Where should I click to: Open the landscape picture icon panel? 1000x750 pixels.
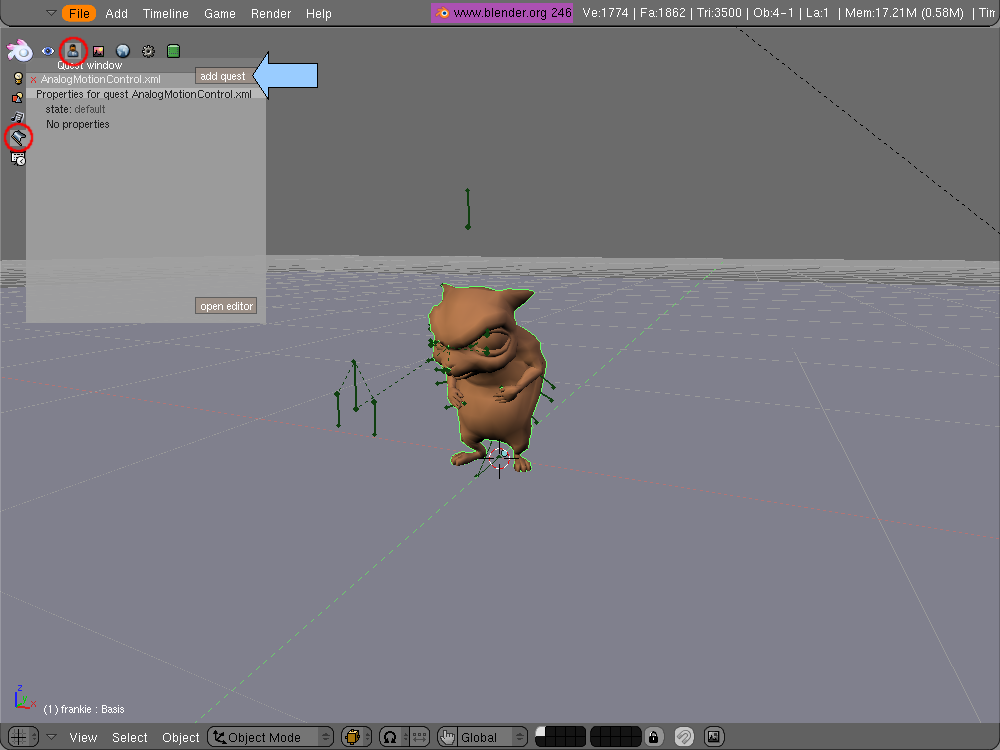[98, 51]
